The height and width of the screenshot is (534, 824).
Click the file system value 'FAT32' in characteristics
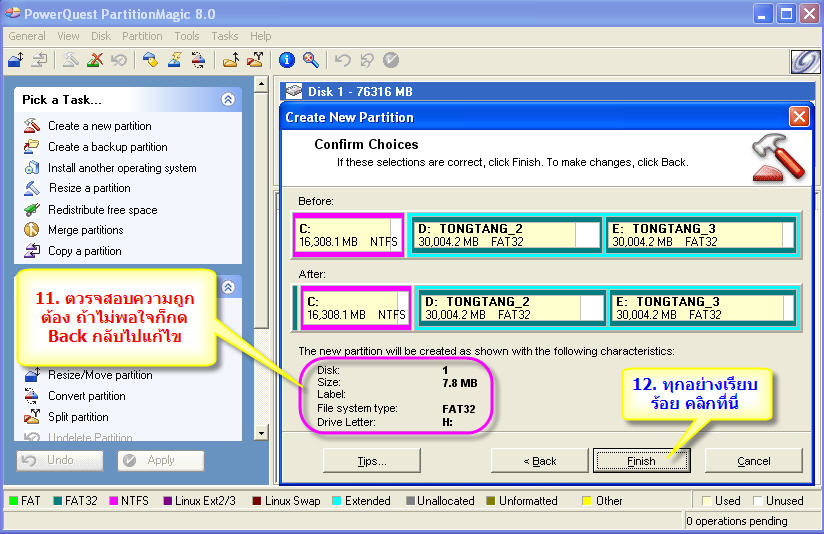459,409
